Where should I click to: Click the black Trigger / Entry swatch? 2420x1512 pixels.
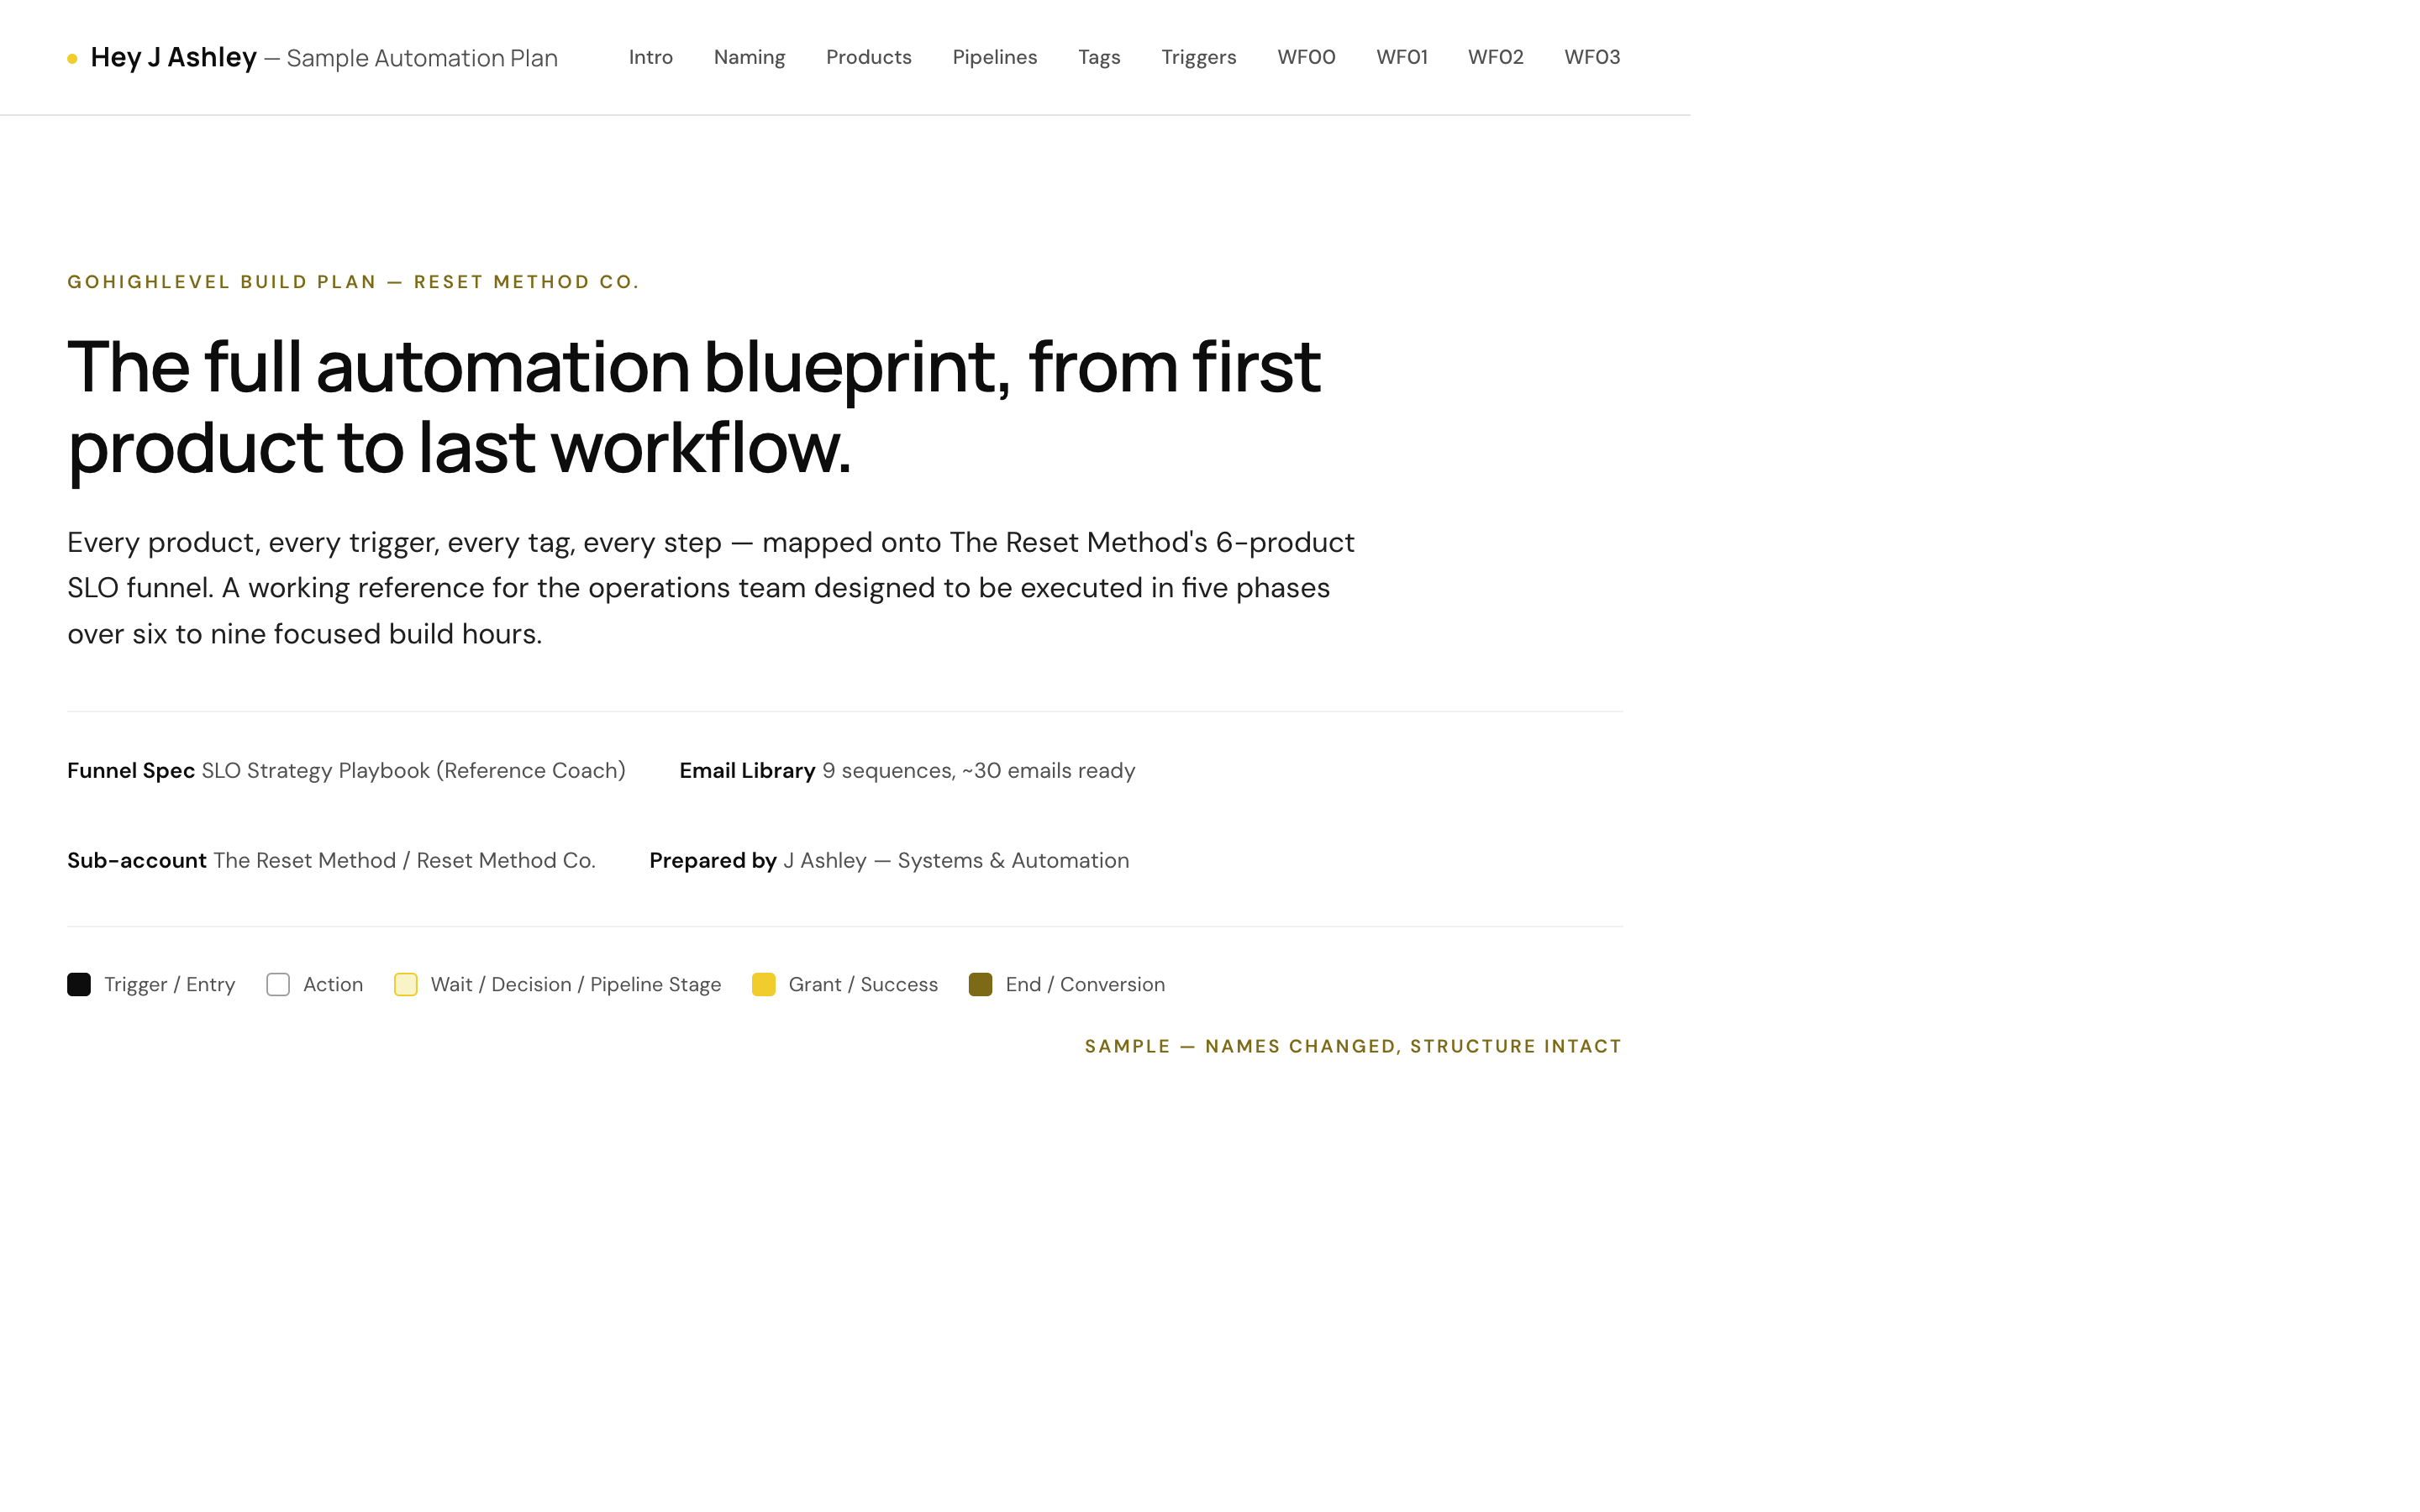click(x=79, y=984)
